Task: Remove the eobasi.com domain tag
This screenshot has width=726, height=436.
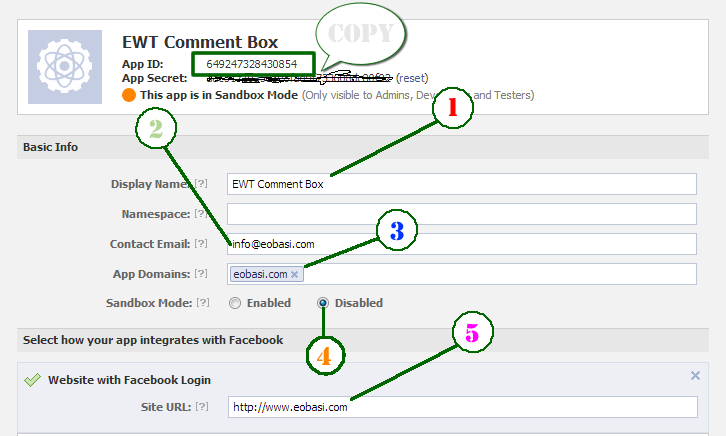Action: 295,274
